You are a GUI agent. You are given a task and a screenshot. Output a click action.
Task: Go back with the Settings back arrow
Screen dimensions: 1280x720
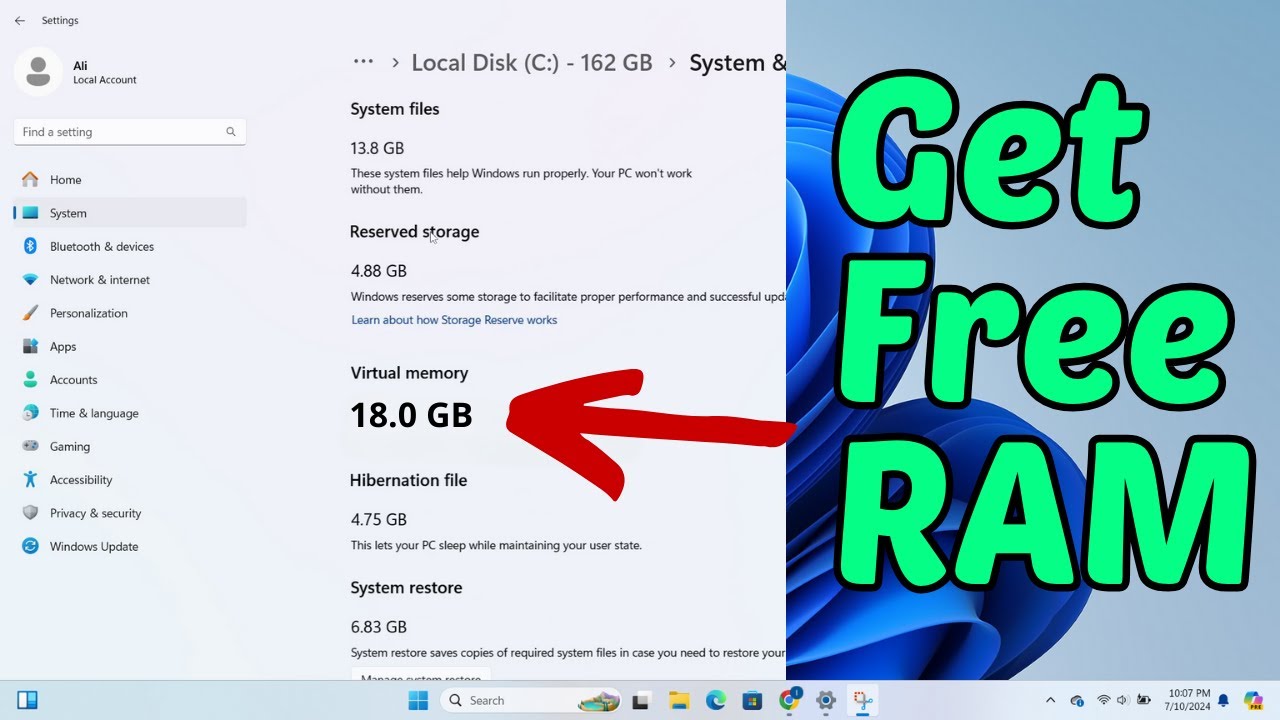[x=20, y=20]
